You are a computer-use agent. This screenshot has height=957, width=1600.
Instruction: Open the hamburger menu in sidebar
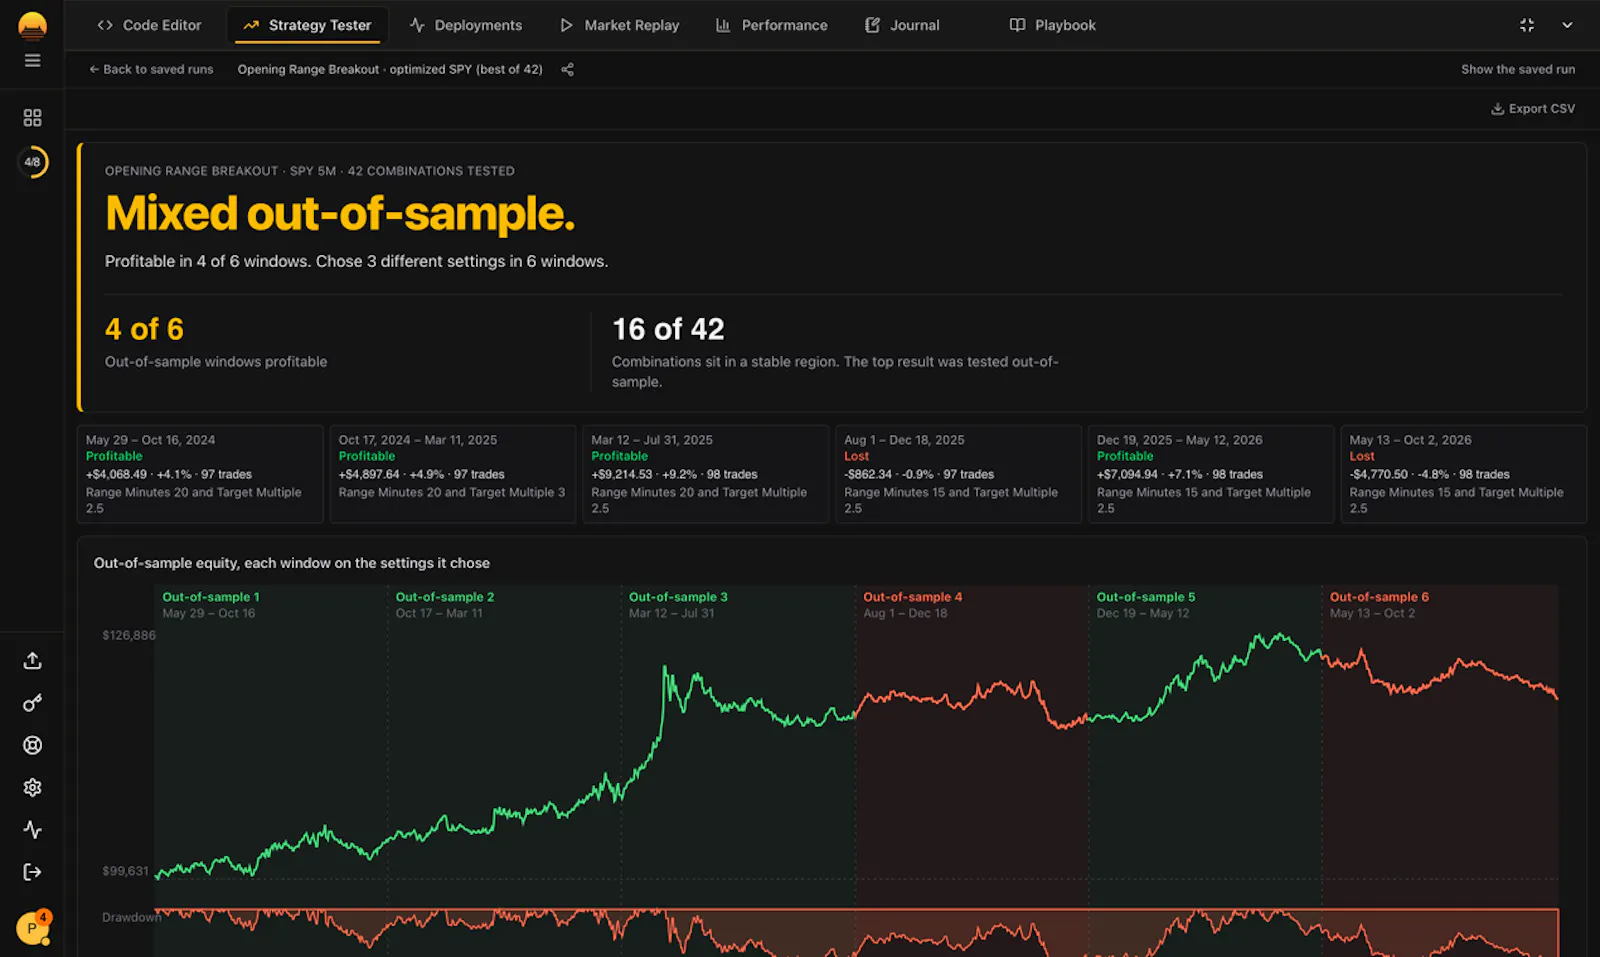point(32,61)
